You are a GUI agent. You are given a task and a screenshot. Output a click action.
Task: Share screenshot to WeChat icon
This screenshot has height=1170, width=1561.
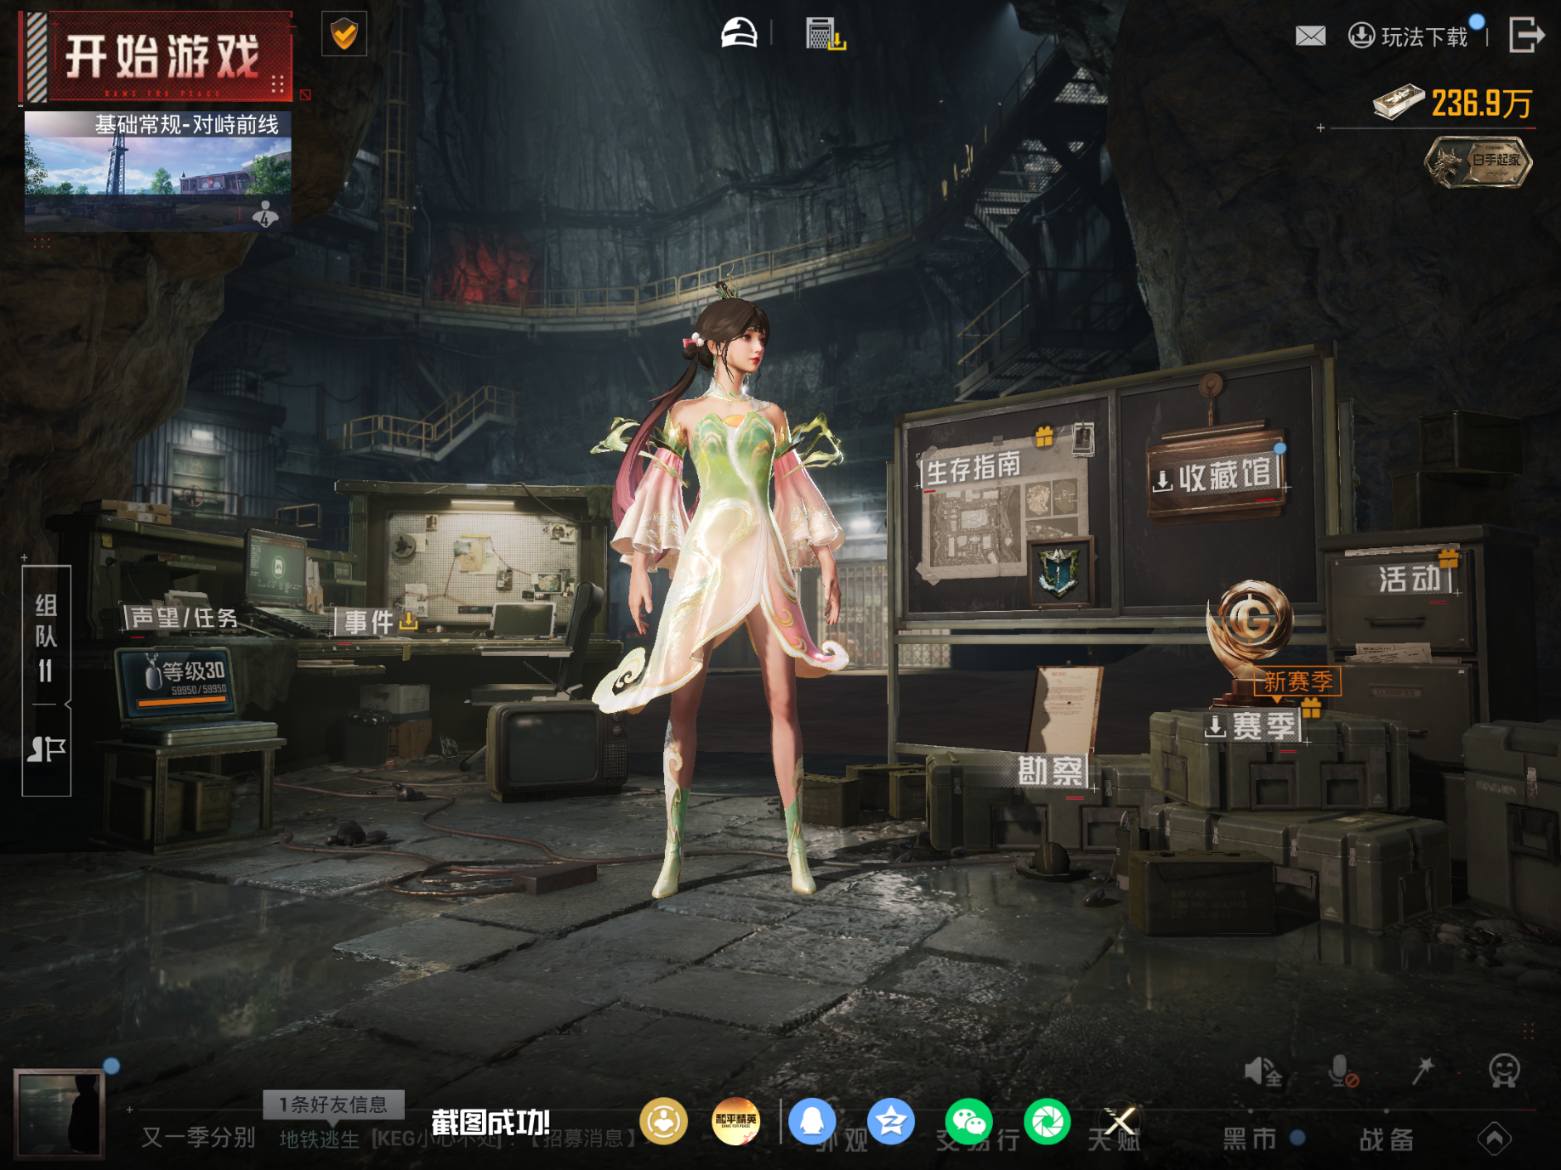coord(969,1121)
